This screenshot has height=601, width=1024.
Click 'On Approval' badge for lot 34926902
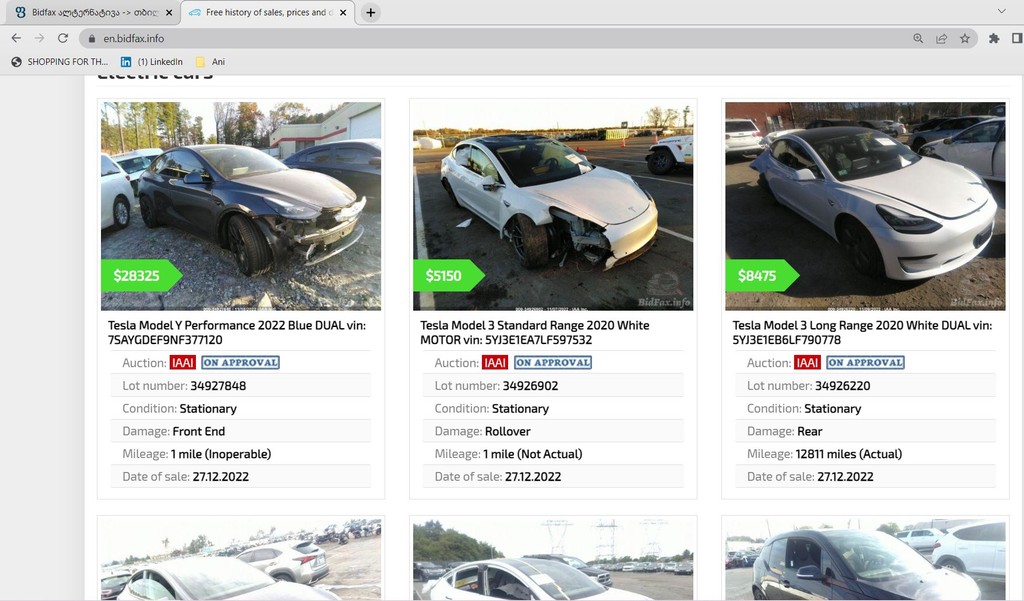(552, 363)
